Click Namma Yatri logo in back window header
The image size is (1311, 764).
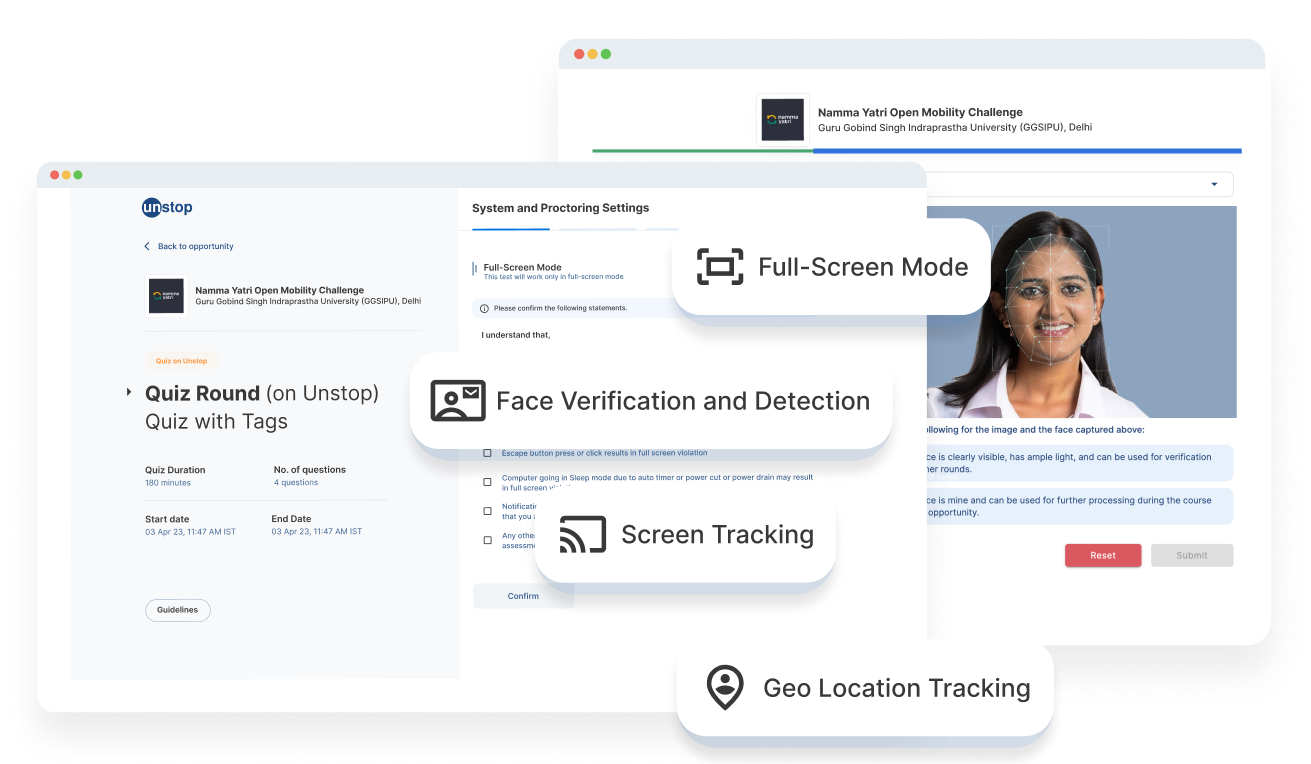click(783, 120)
